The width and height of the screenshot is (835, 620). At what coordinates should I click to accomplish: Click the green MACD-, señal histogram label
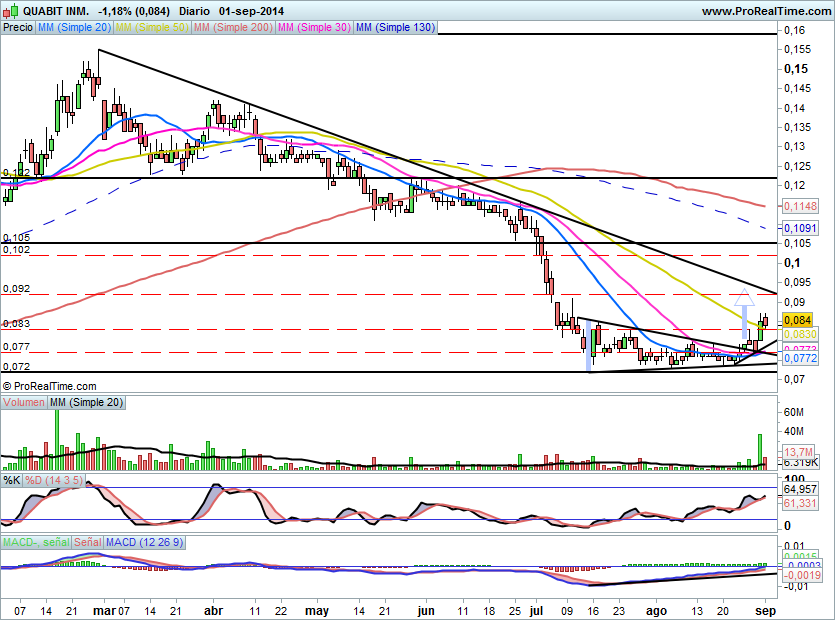click(35, 541)
